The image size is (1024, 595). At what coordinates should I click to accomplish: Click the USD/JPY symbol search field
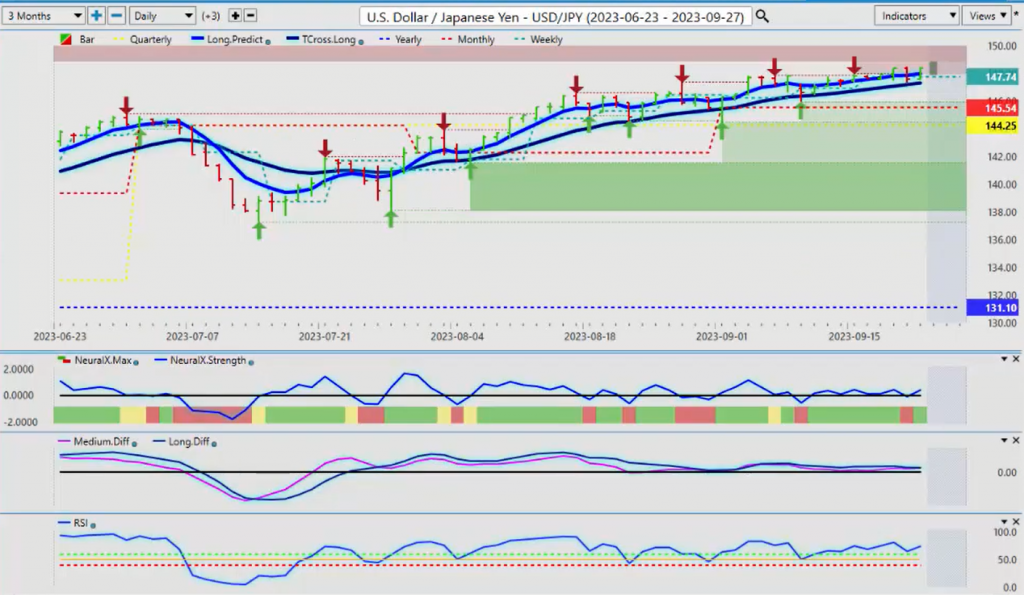(555, 16)
